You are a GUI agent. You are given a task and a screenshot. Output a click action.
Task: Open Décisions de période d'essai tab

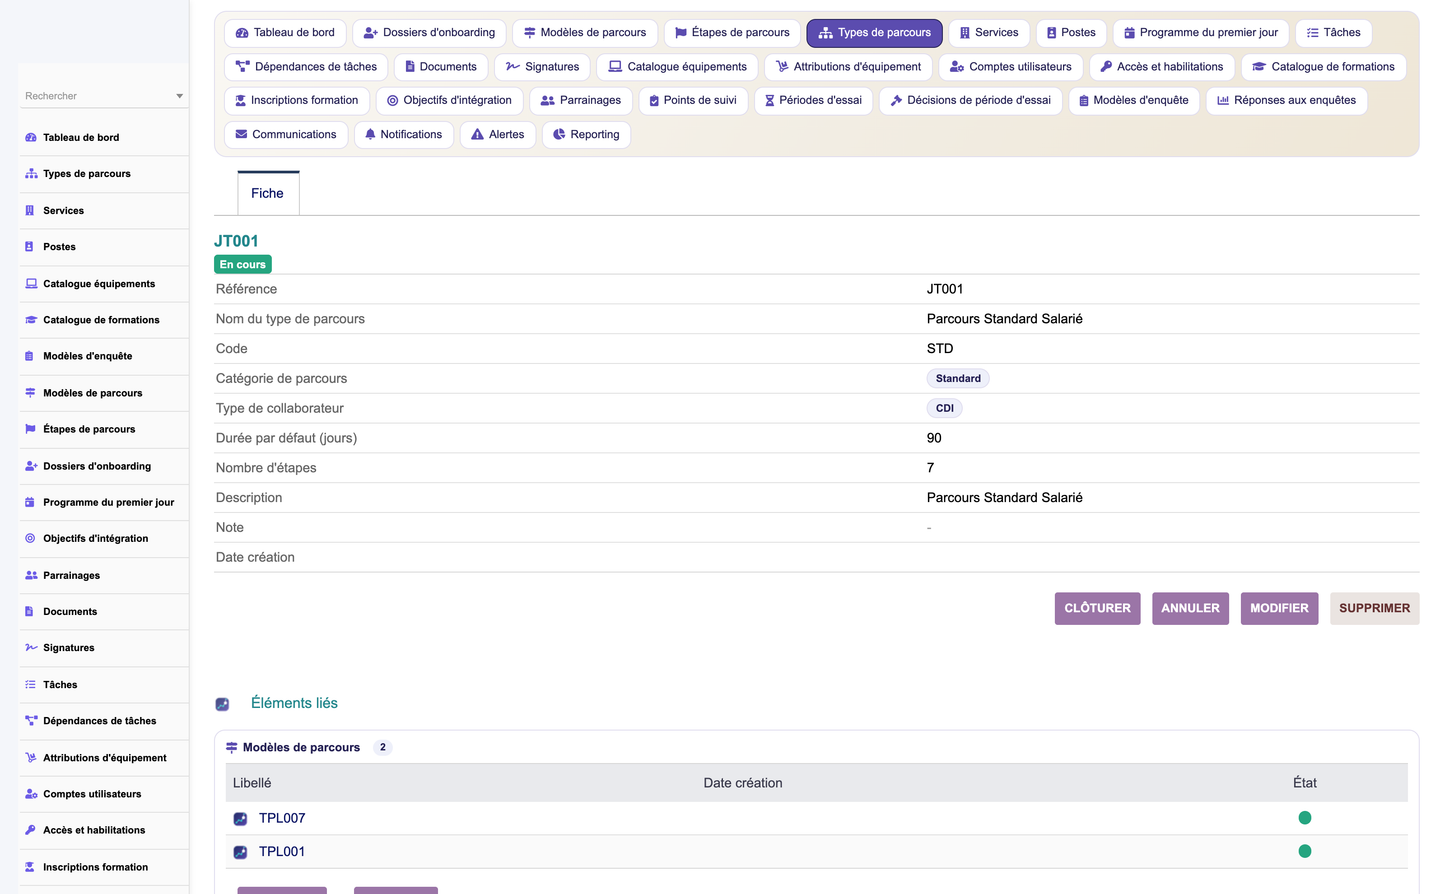tap(971, 101)
